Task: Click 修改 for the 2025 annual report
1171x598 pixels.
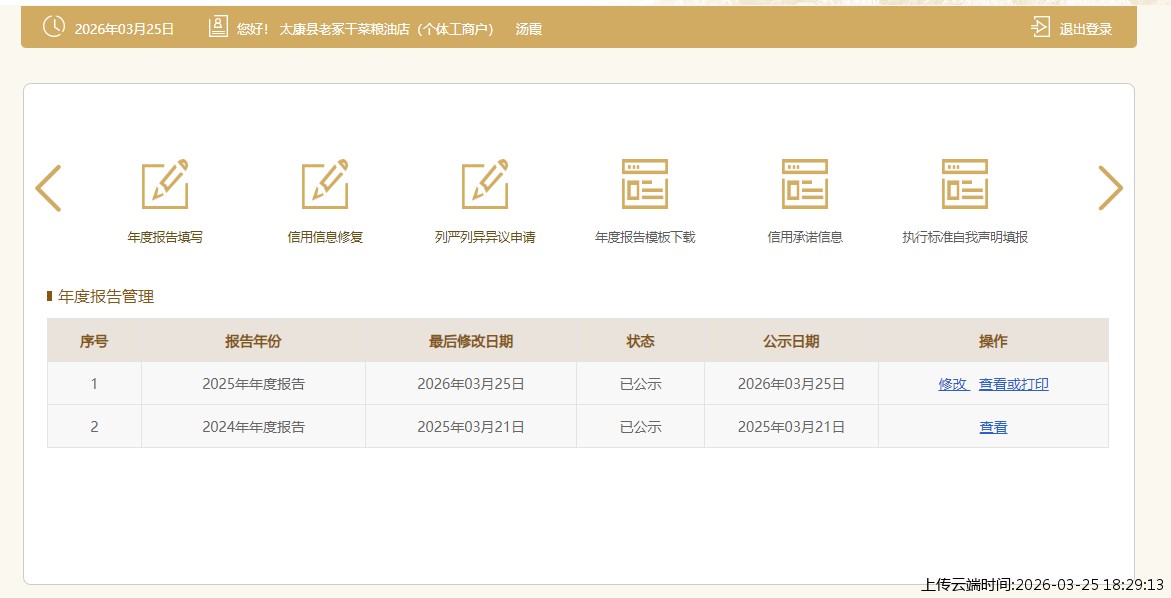Action: pos(953,384)
